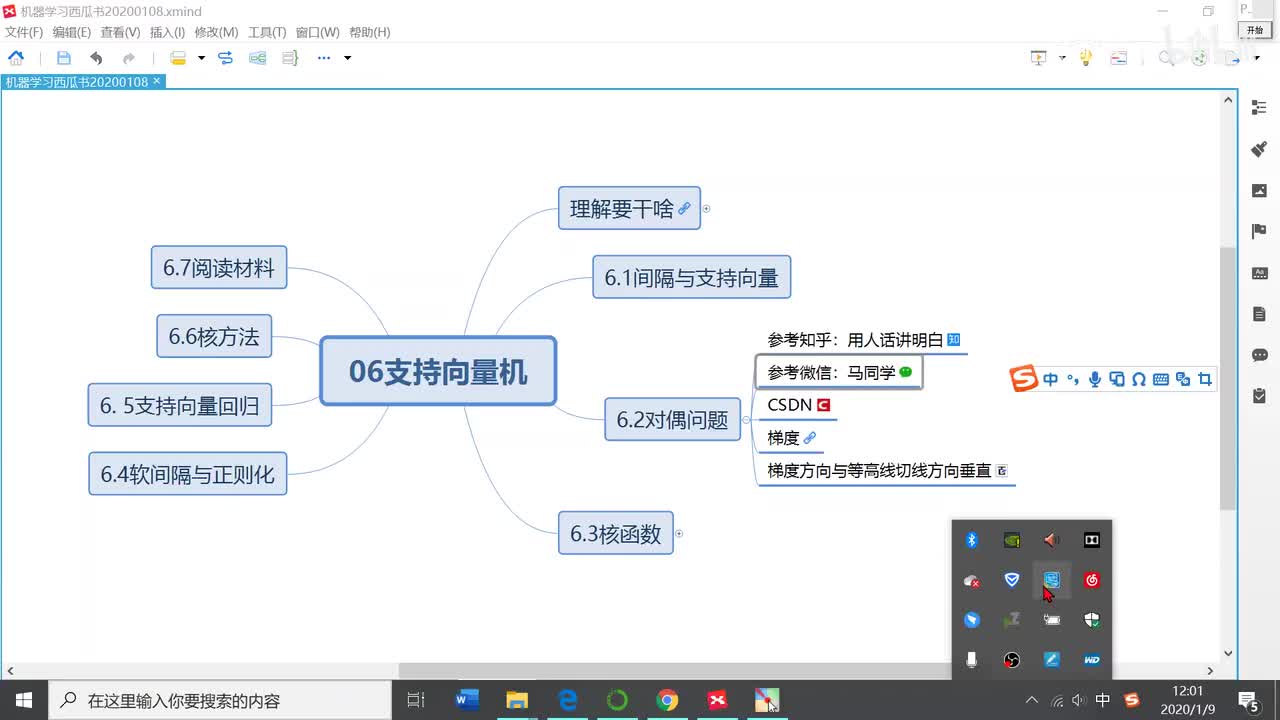
Task: Open brainstorming lightbulb tool
Action: pyautogui.click(x=1086, y=58)
